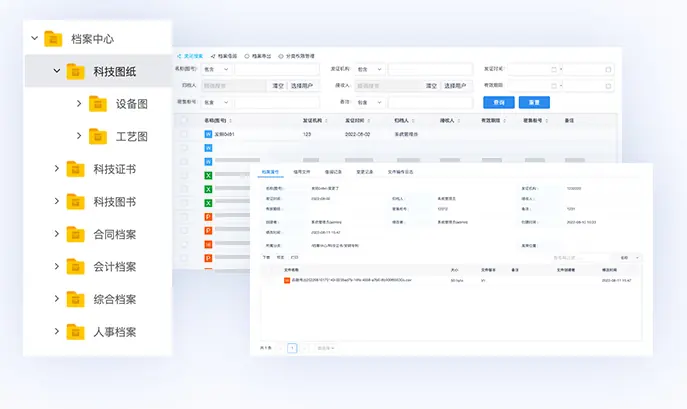Click the first orange PowerPoint file icon
The height and width of the screenshot is (409, 687).
point(208,216)
